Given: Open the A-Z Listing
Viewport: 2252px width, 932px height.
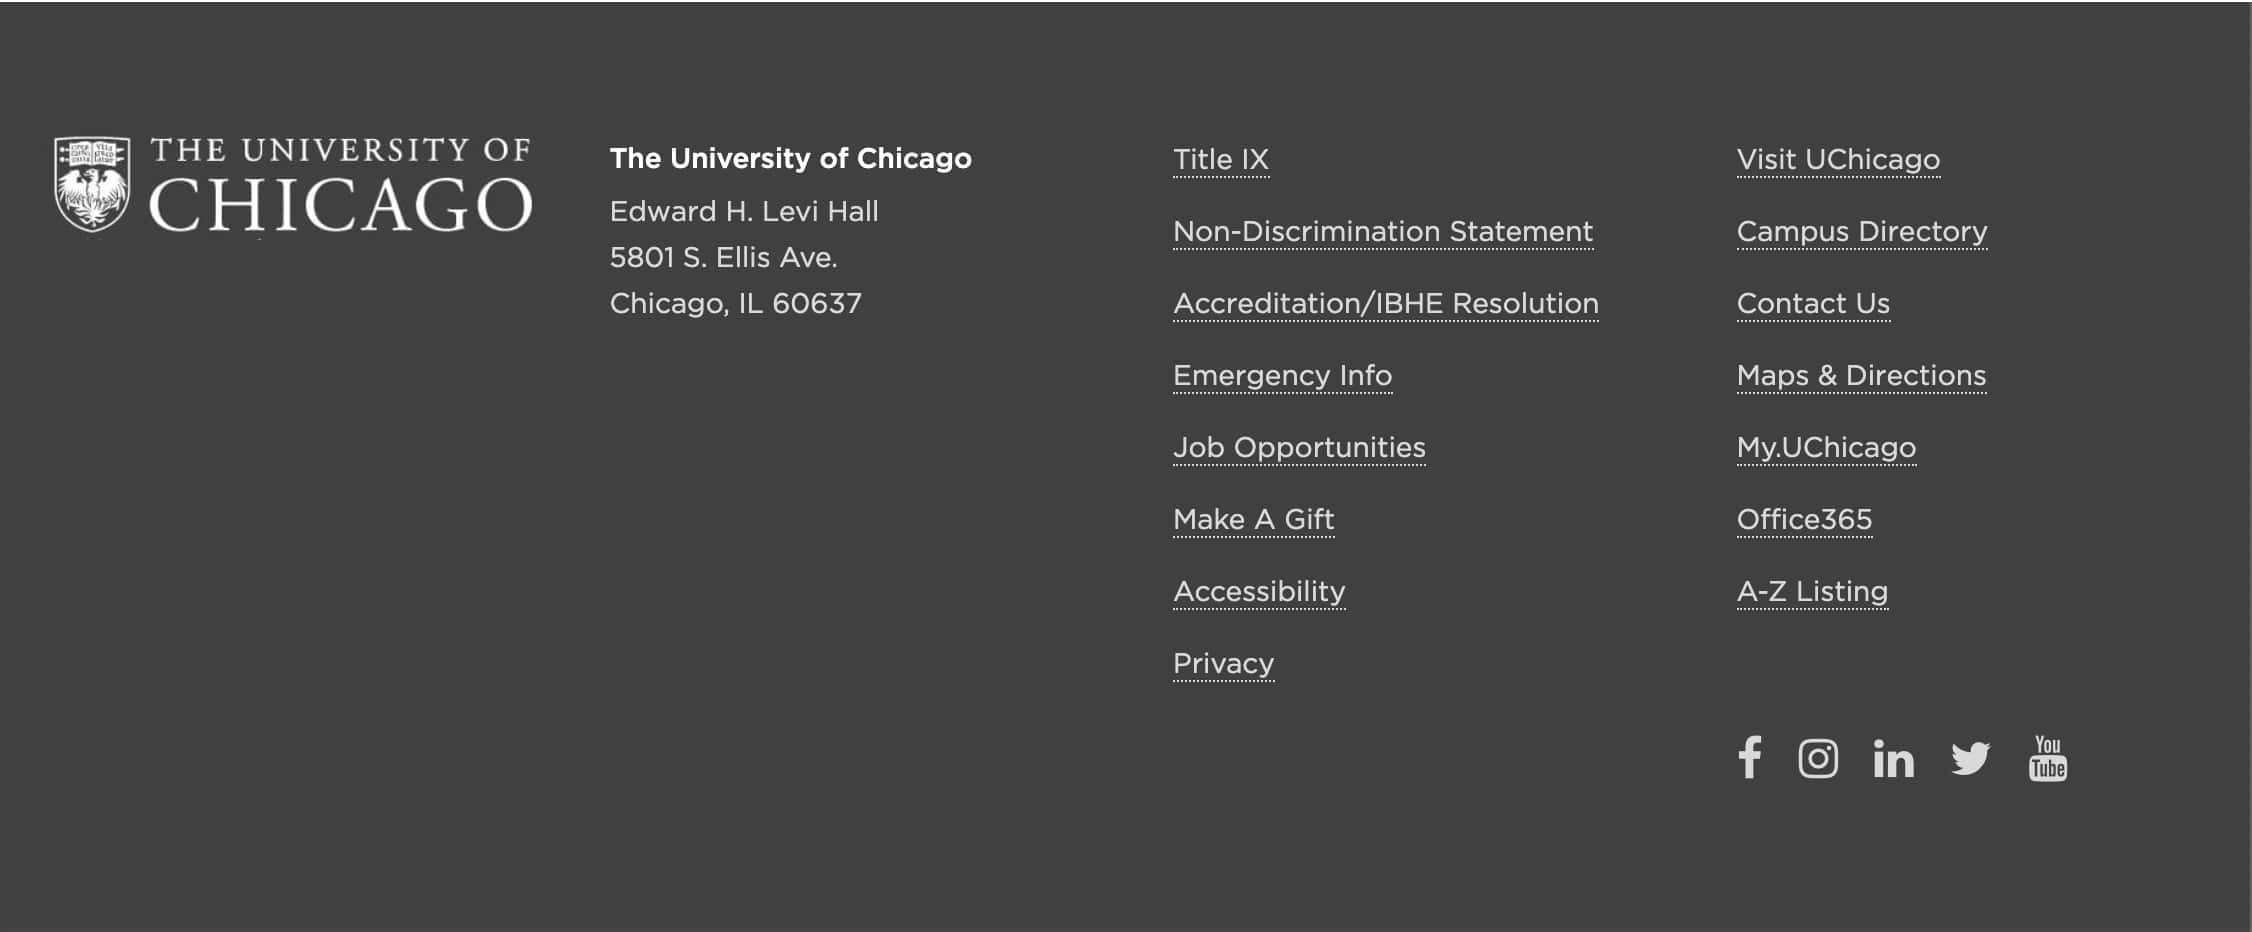Looking at the screenshot, I should [1811, 591].
